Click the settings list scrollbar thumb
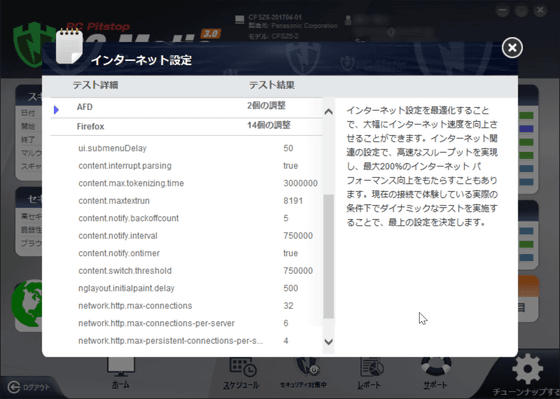The image size is (560, 399). (329, 256)
